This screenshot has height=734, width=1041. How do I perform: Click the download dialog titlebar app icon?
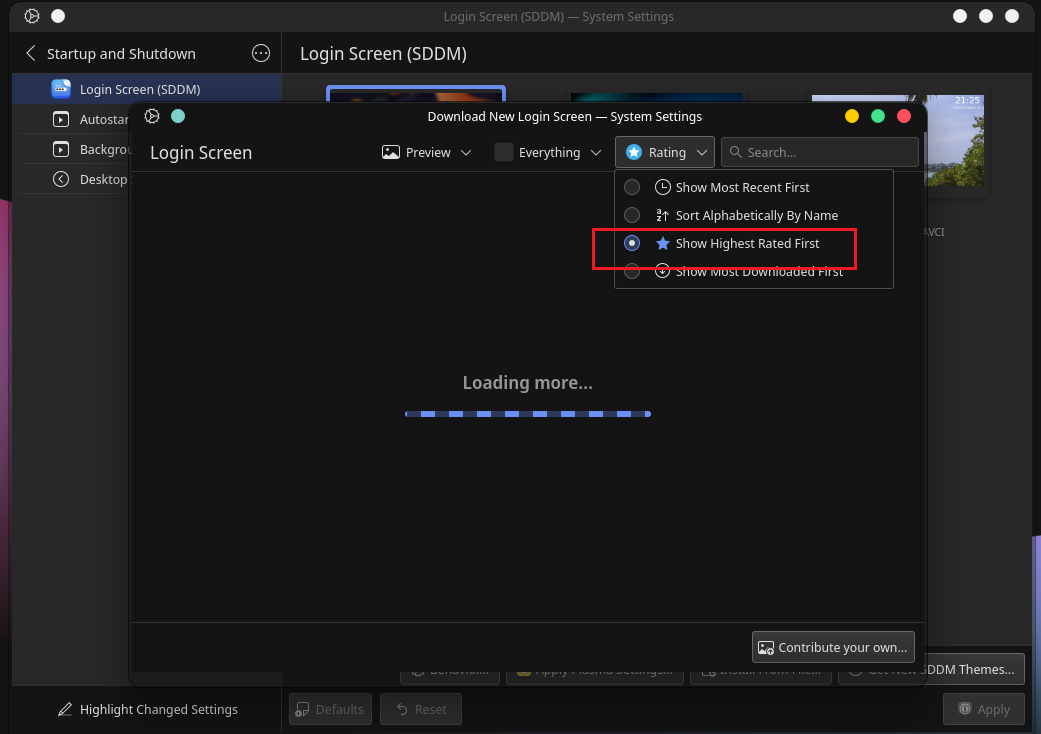[x=152, y=116]
